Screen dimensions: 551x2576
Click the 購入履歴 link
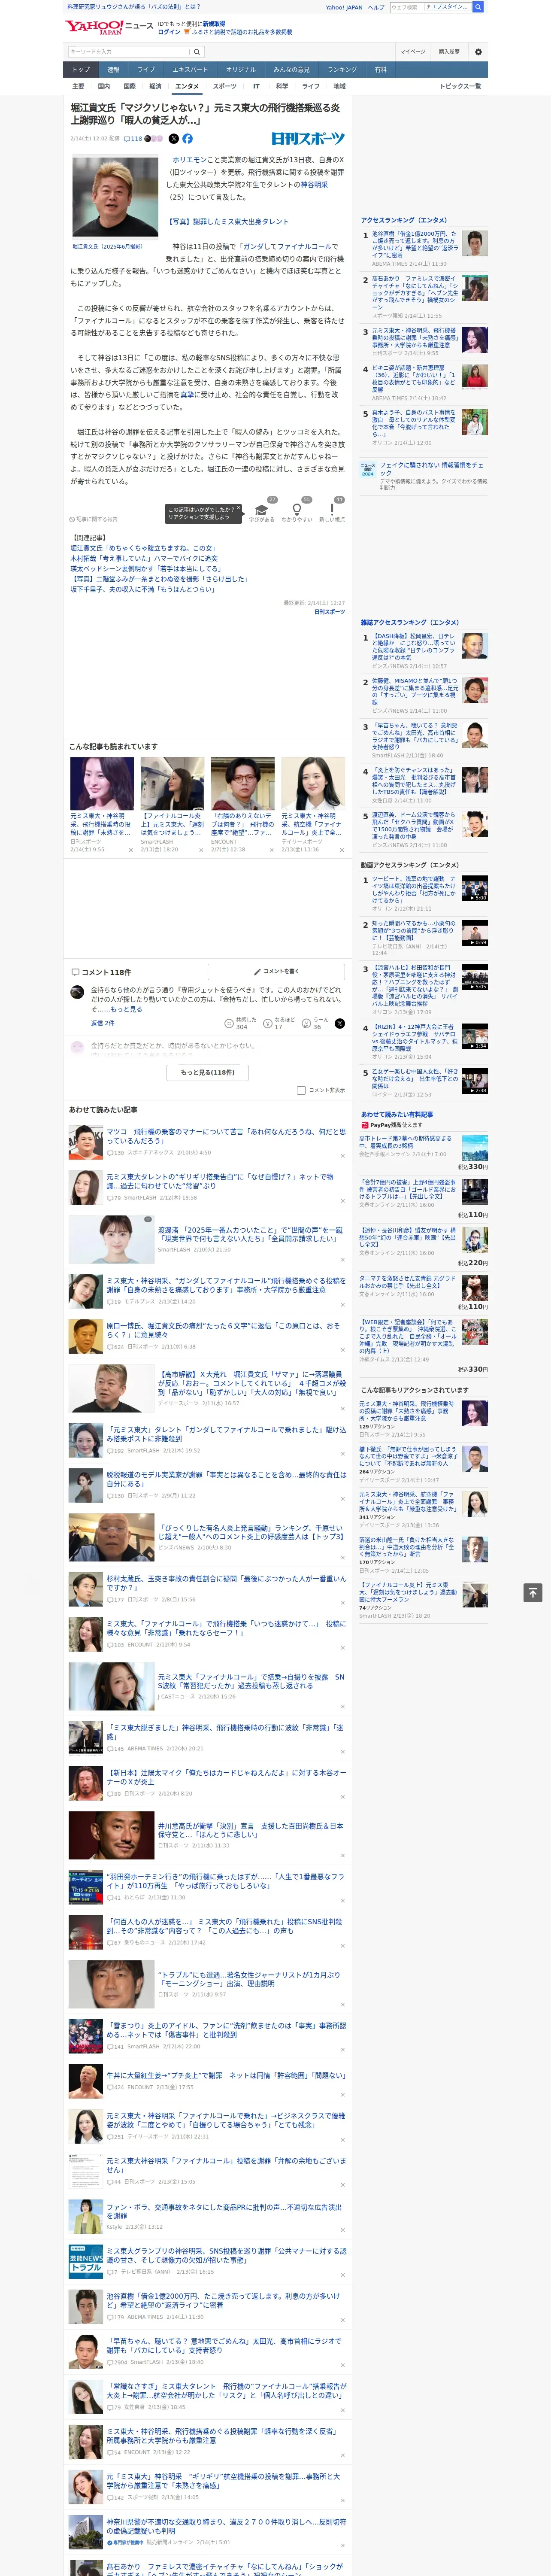(x=449, y=51)
